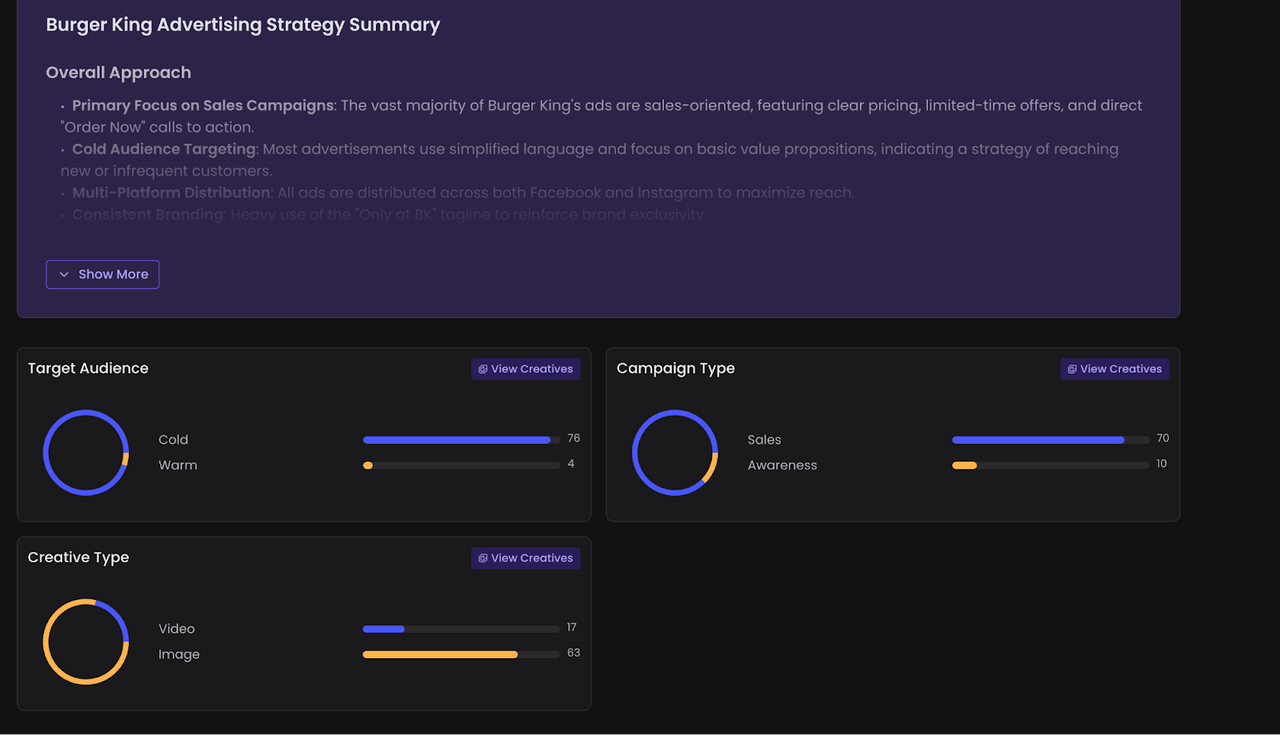This screenshot has width=1280, height=735.
Task: Click the Awareness label in Campaign Type
Action: pyautogui.click(x=782, y=465)
